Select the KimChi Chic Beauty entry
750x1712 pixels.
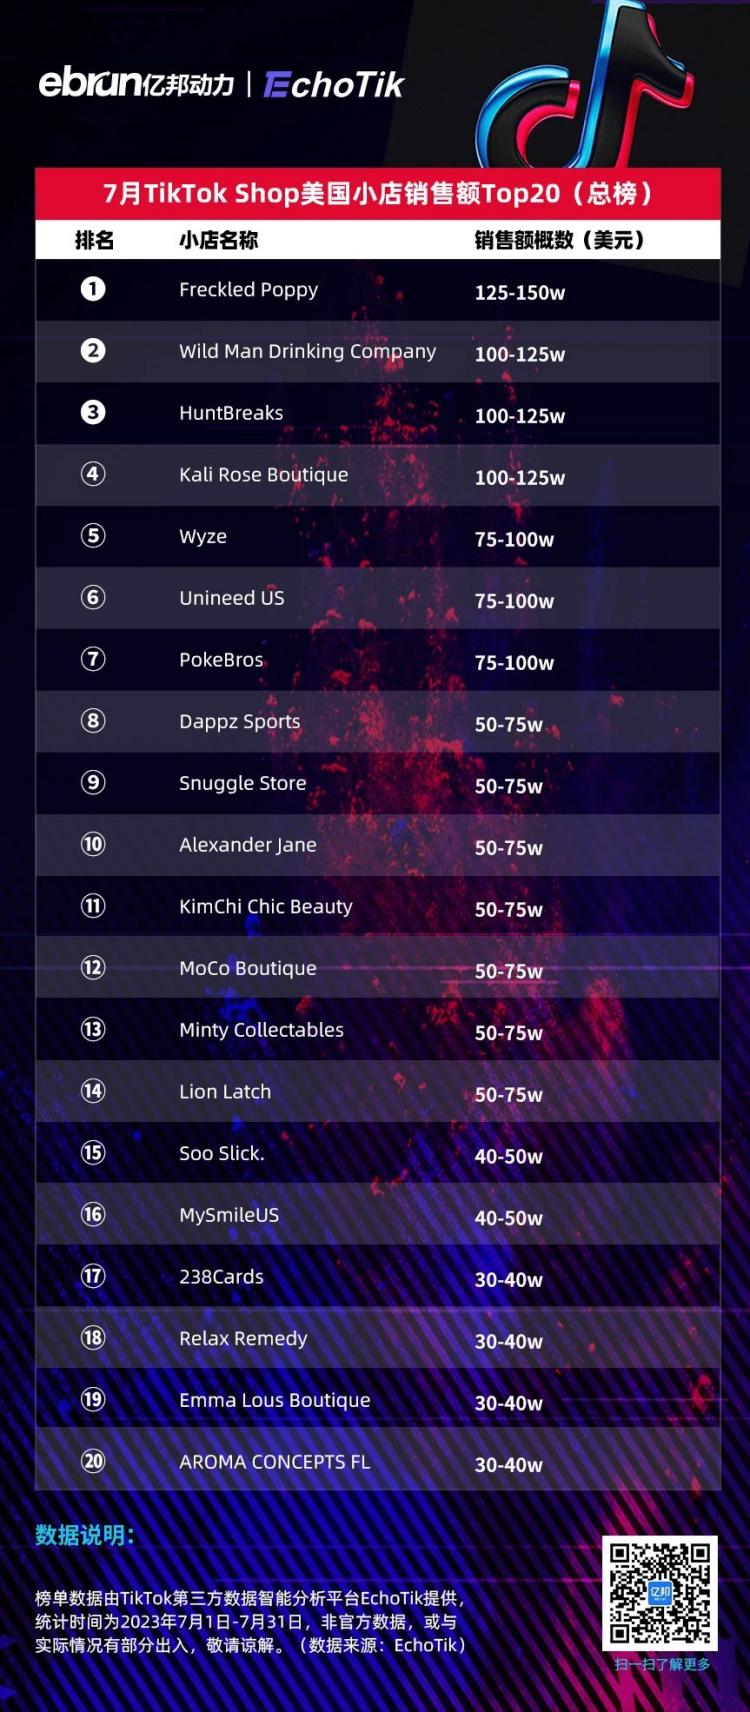[x=266, y=907]
